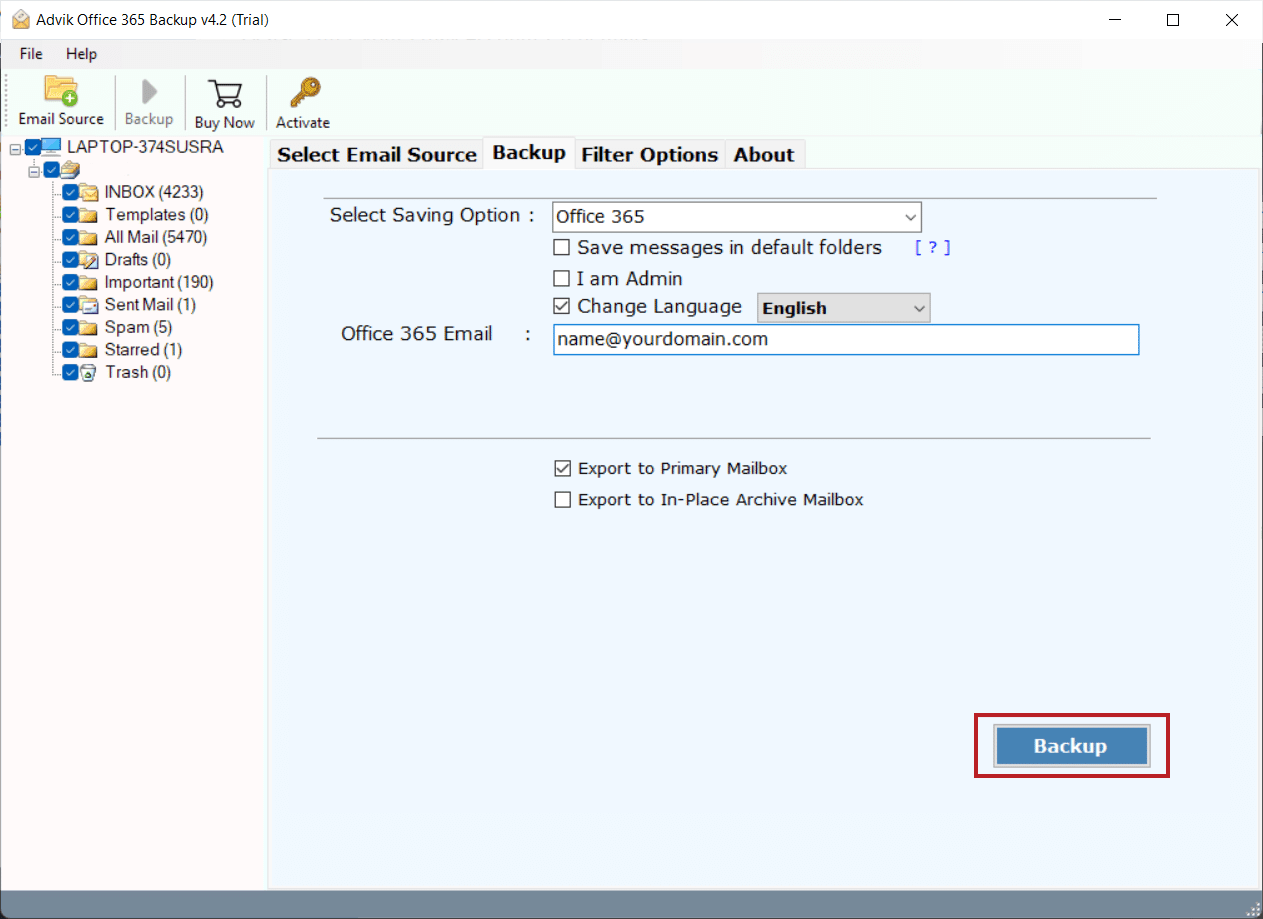
Task: Uncheck the mailbox account node checkbox
Action: (x=51, y=170)
